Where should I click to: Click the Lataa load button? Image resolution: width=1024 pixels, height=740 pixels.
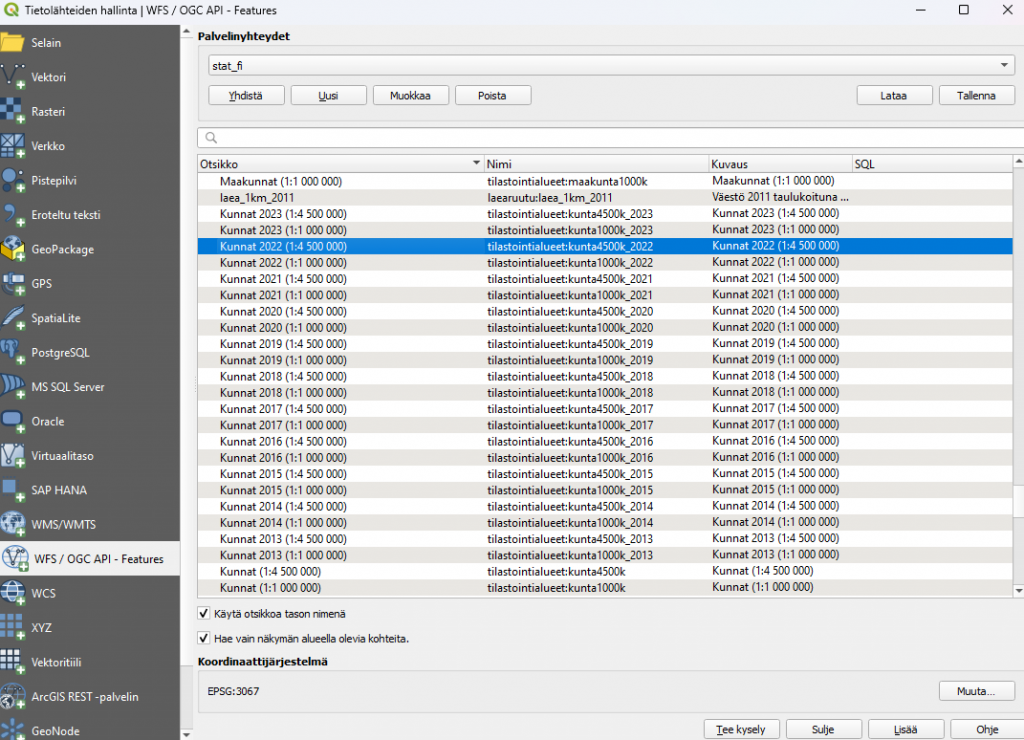tap(894, 95)
